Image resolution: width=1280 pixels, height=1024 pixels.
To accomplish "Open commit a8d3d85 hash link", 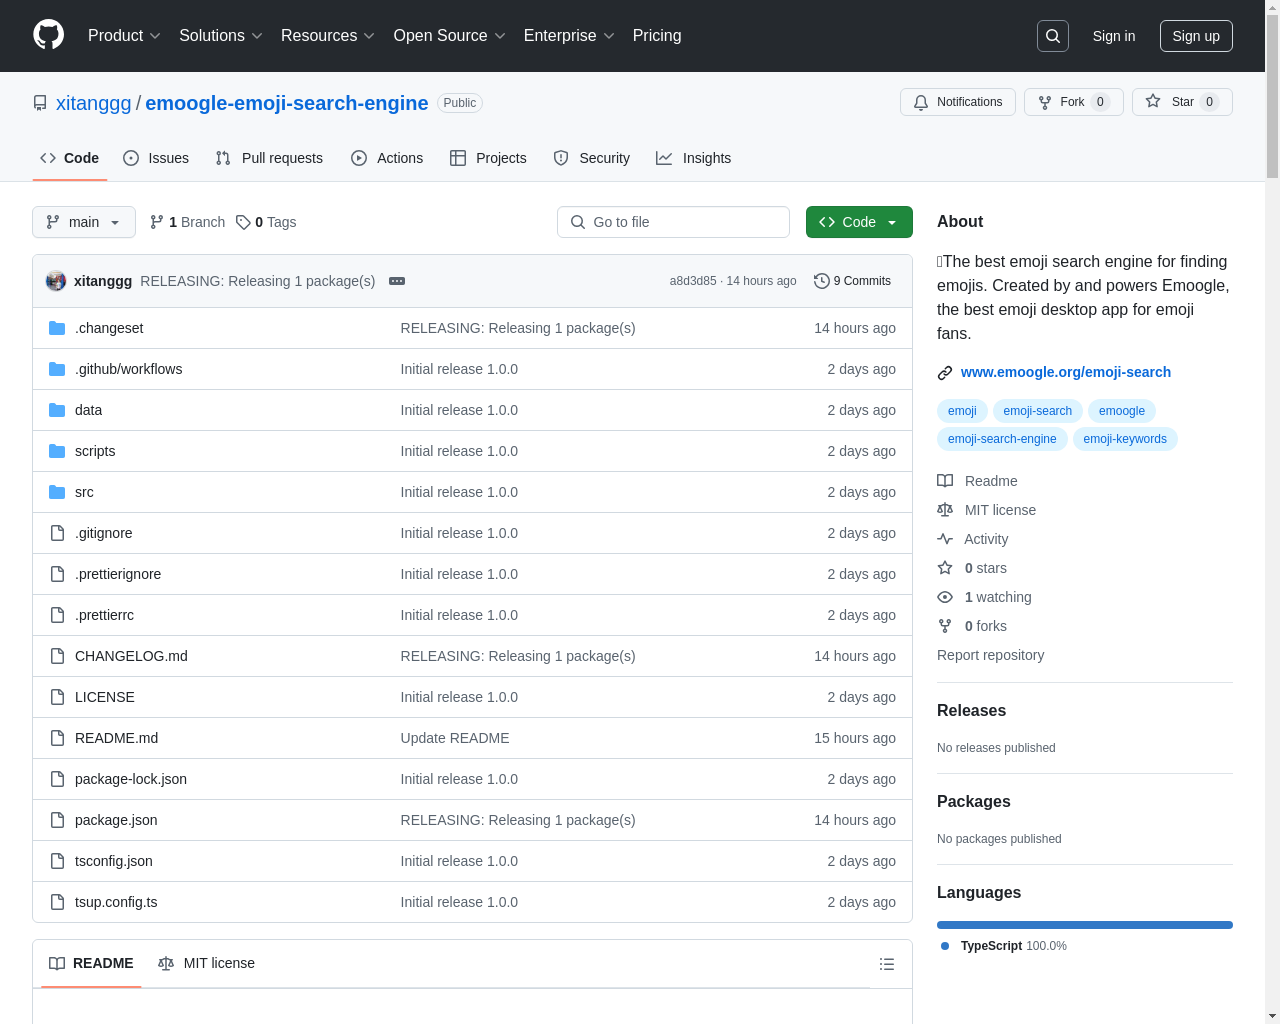I will [x=693, y=281].
